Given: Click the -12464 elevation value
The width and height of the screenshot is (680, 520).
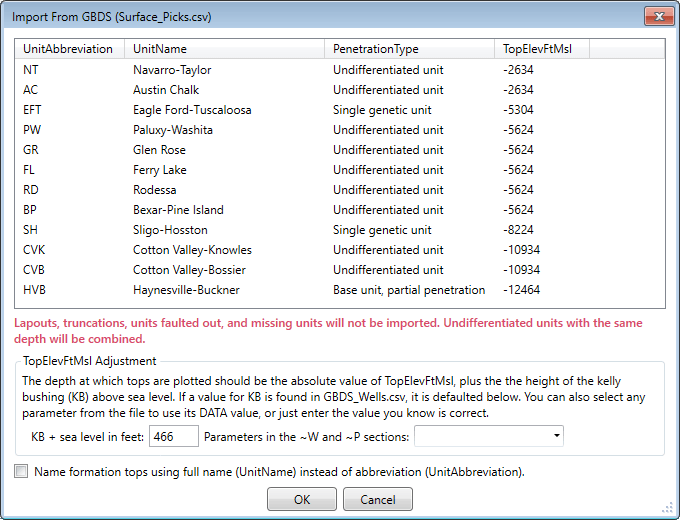Looking at the screenshot, I should coord(522,289).
